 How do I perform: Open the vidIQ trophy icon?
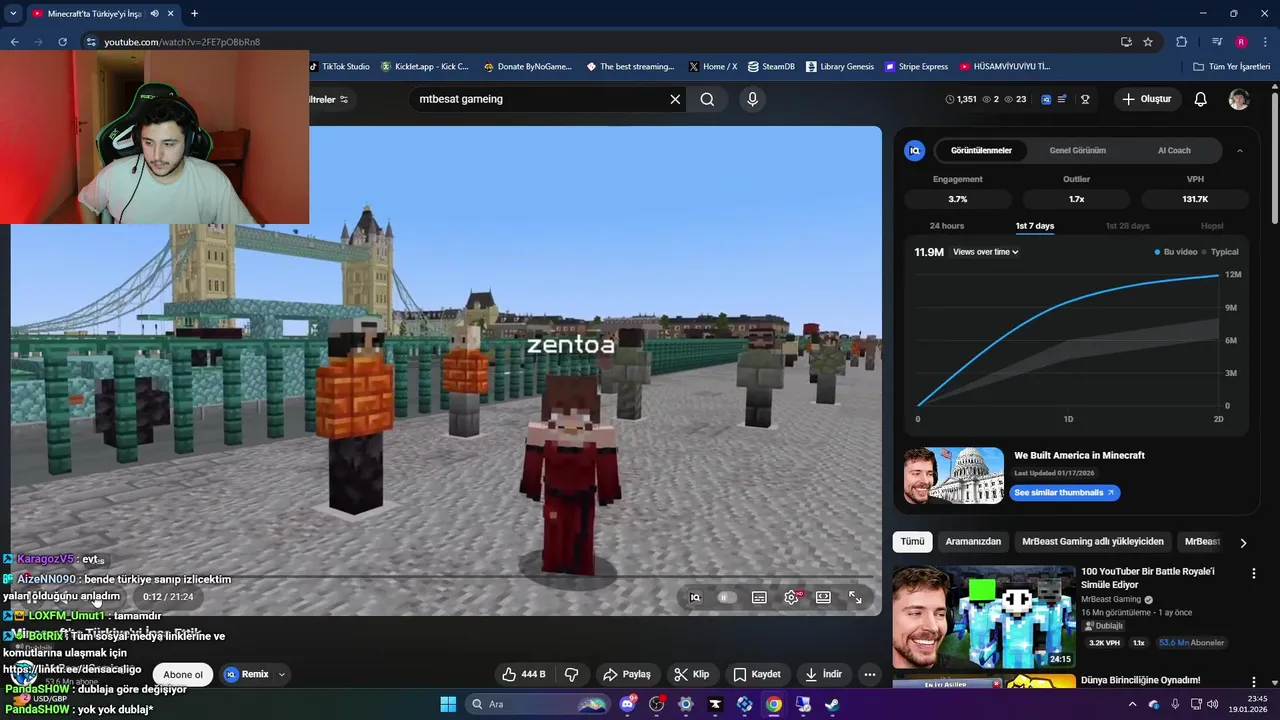pos(1085,99)
